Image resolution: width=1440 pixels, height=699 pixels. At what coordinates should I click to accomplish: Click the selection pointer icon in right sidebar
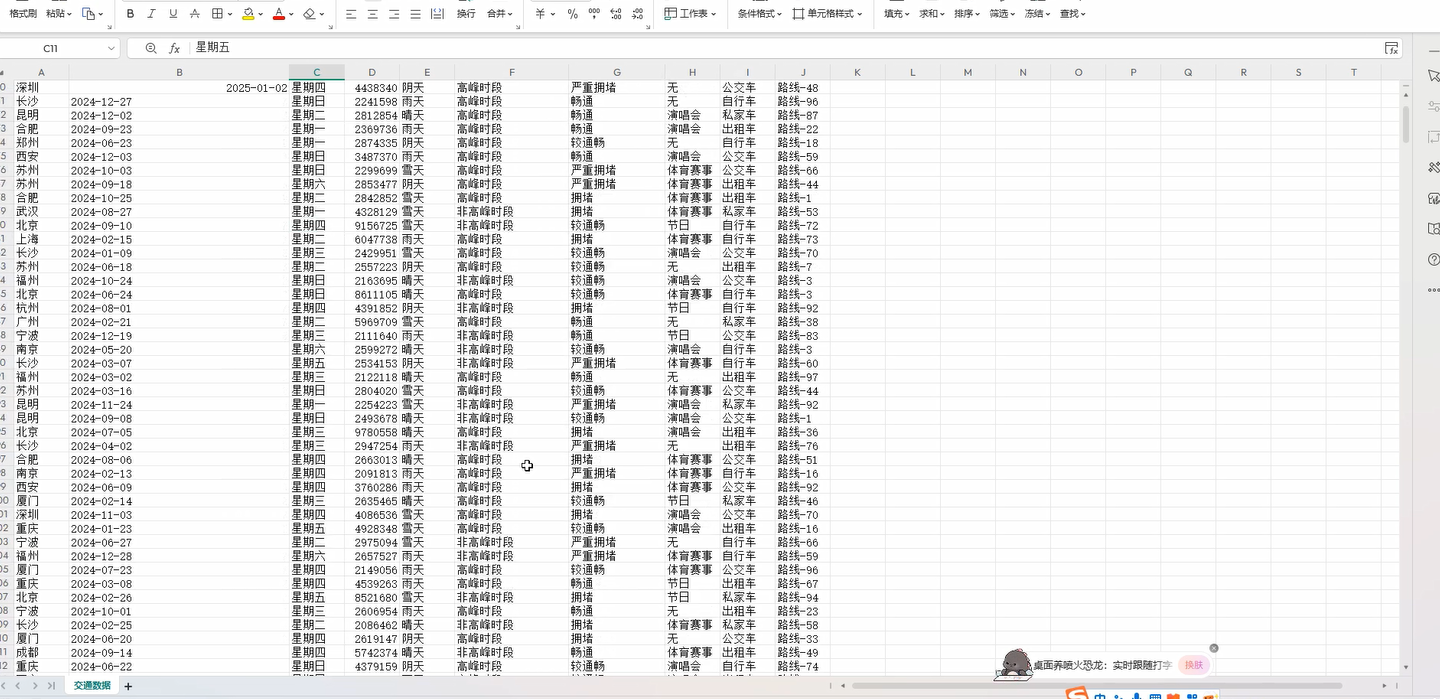pyautogui.click(x=1433, y=76)
